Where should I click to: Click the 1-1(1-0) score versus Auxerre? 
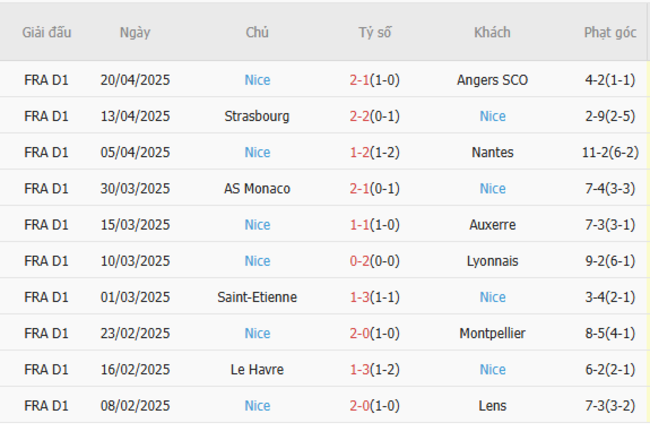(375, 225)
